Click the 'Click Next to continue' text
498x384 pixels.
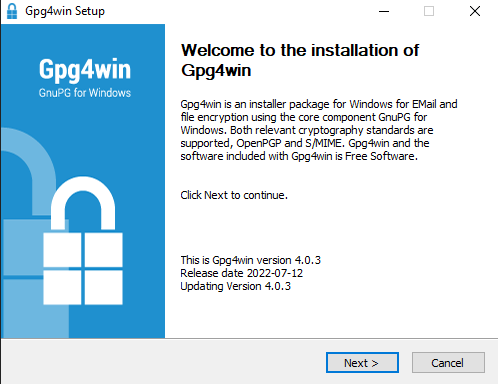click(234, 195)
